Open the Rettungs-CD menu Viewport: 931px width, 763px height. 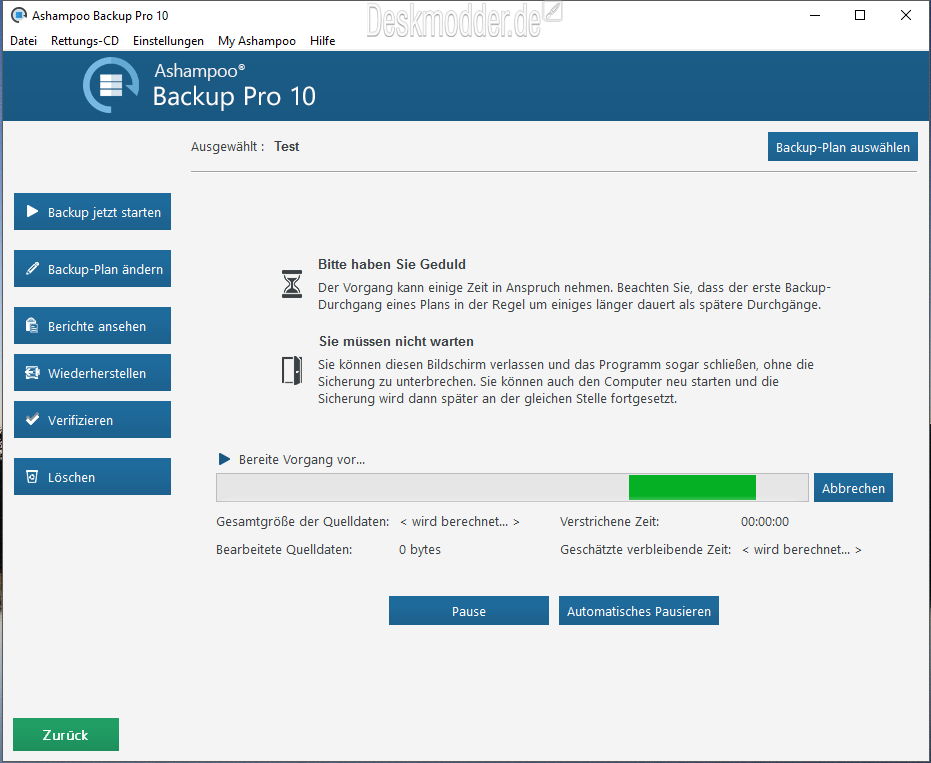85,41
